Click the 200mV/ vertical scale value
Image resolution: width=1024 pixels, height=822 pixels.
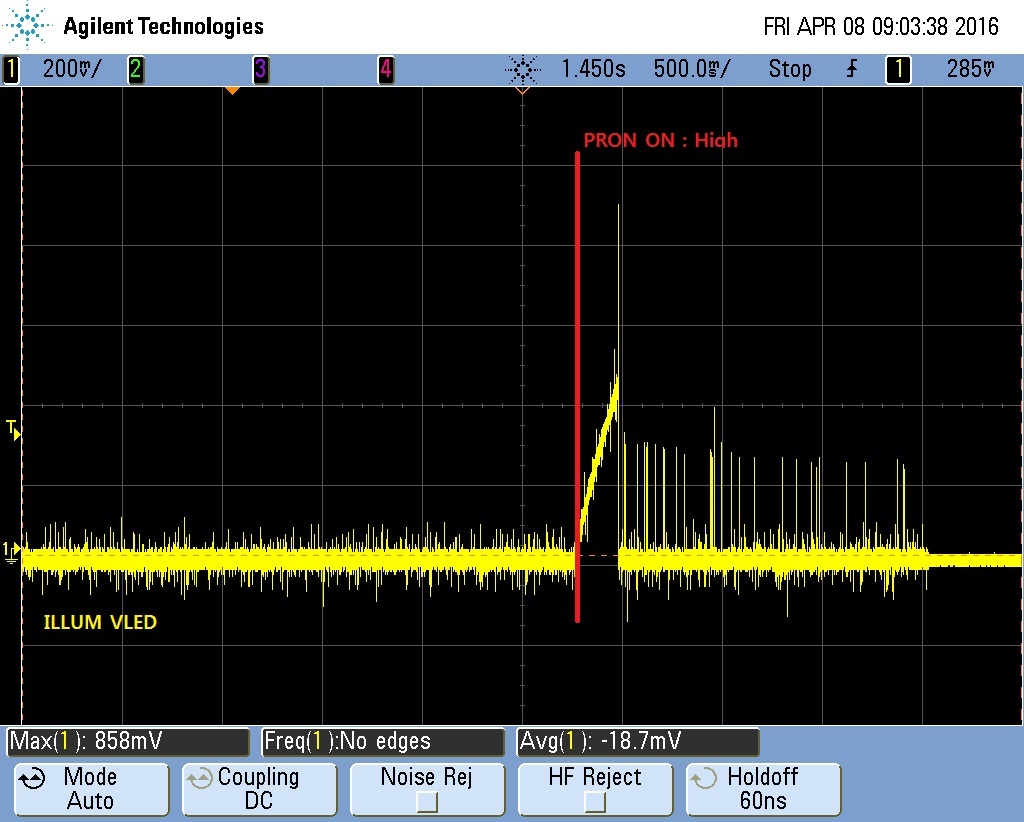[x=72, y=69]
